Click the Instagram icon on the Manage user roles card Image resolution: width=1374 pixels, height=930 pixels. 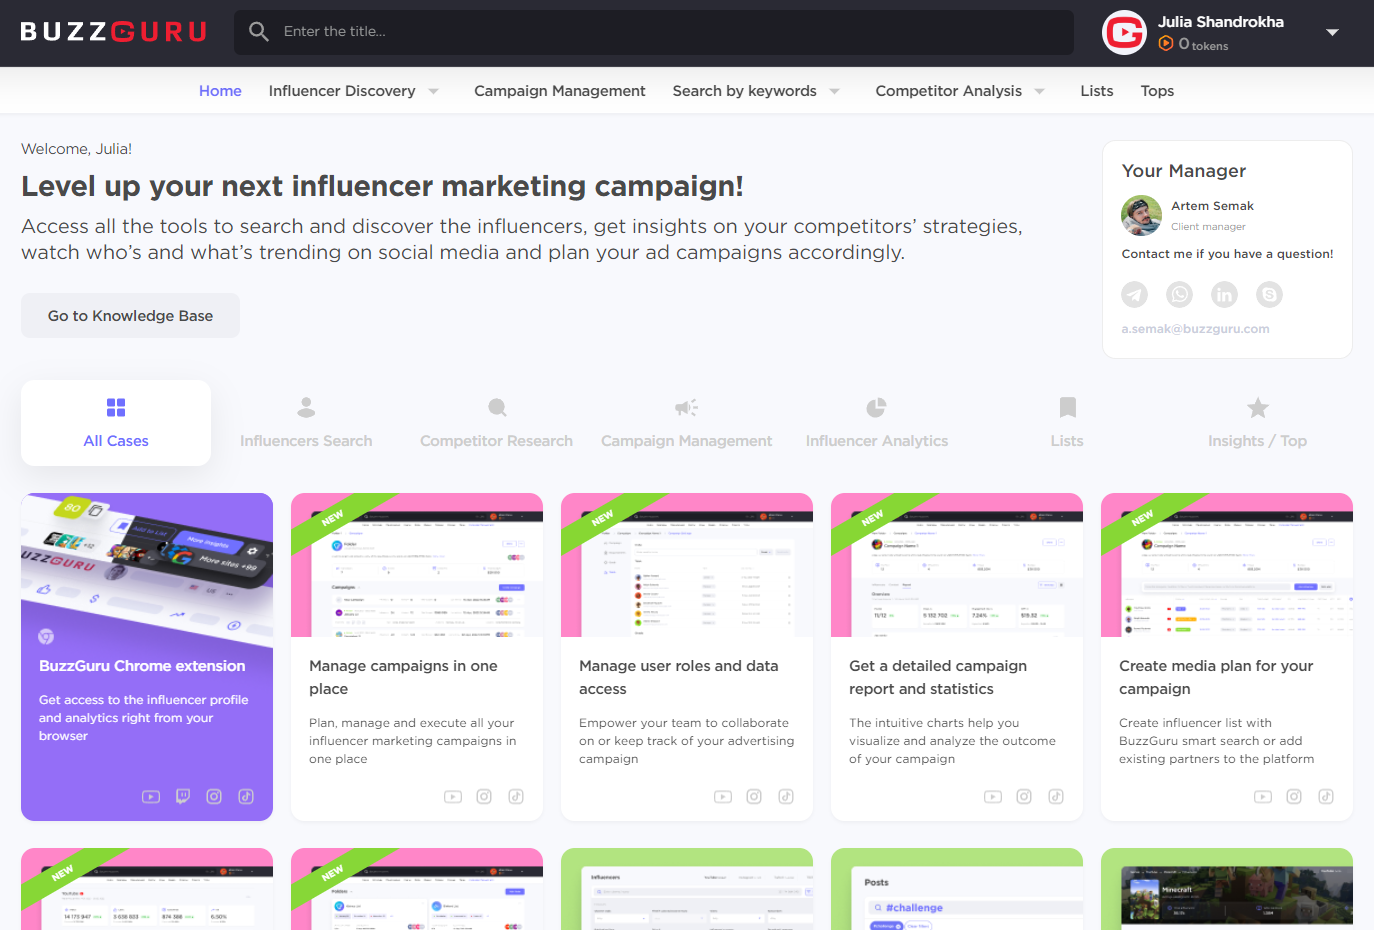point(754,797)
